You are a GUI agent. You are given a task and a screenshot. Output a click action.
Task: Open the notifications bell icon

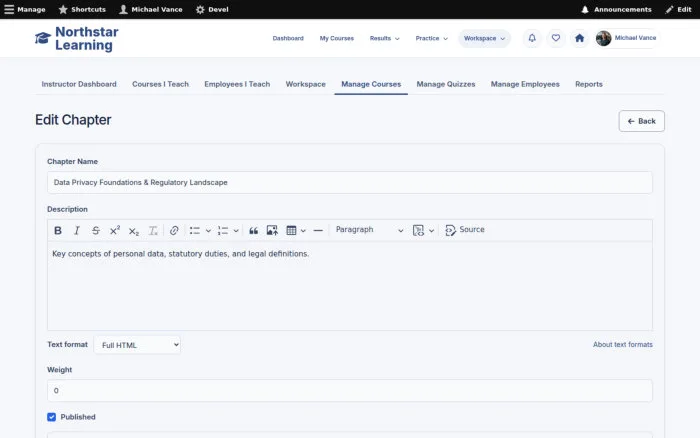(x=532, y=38)
